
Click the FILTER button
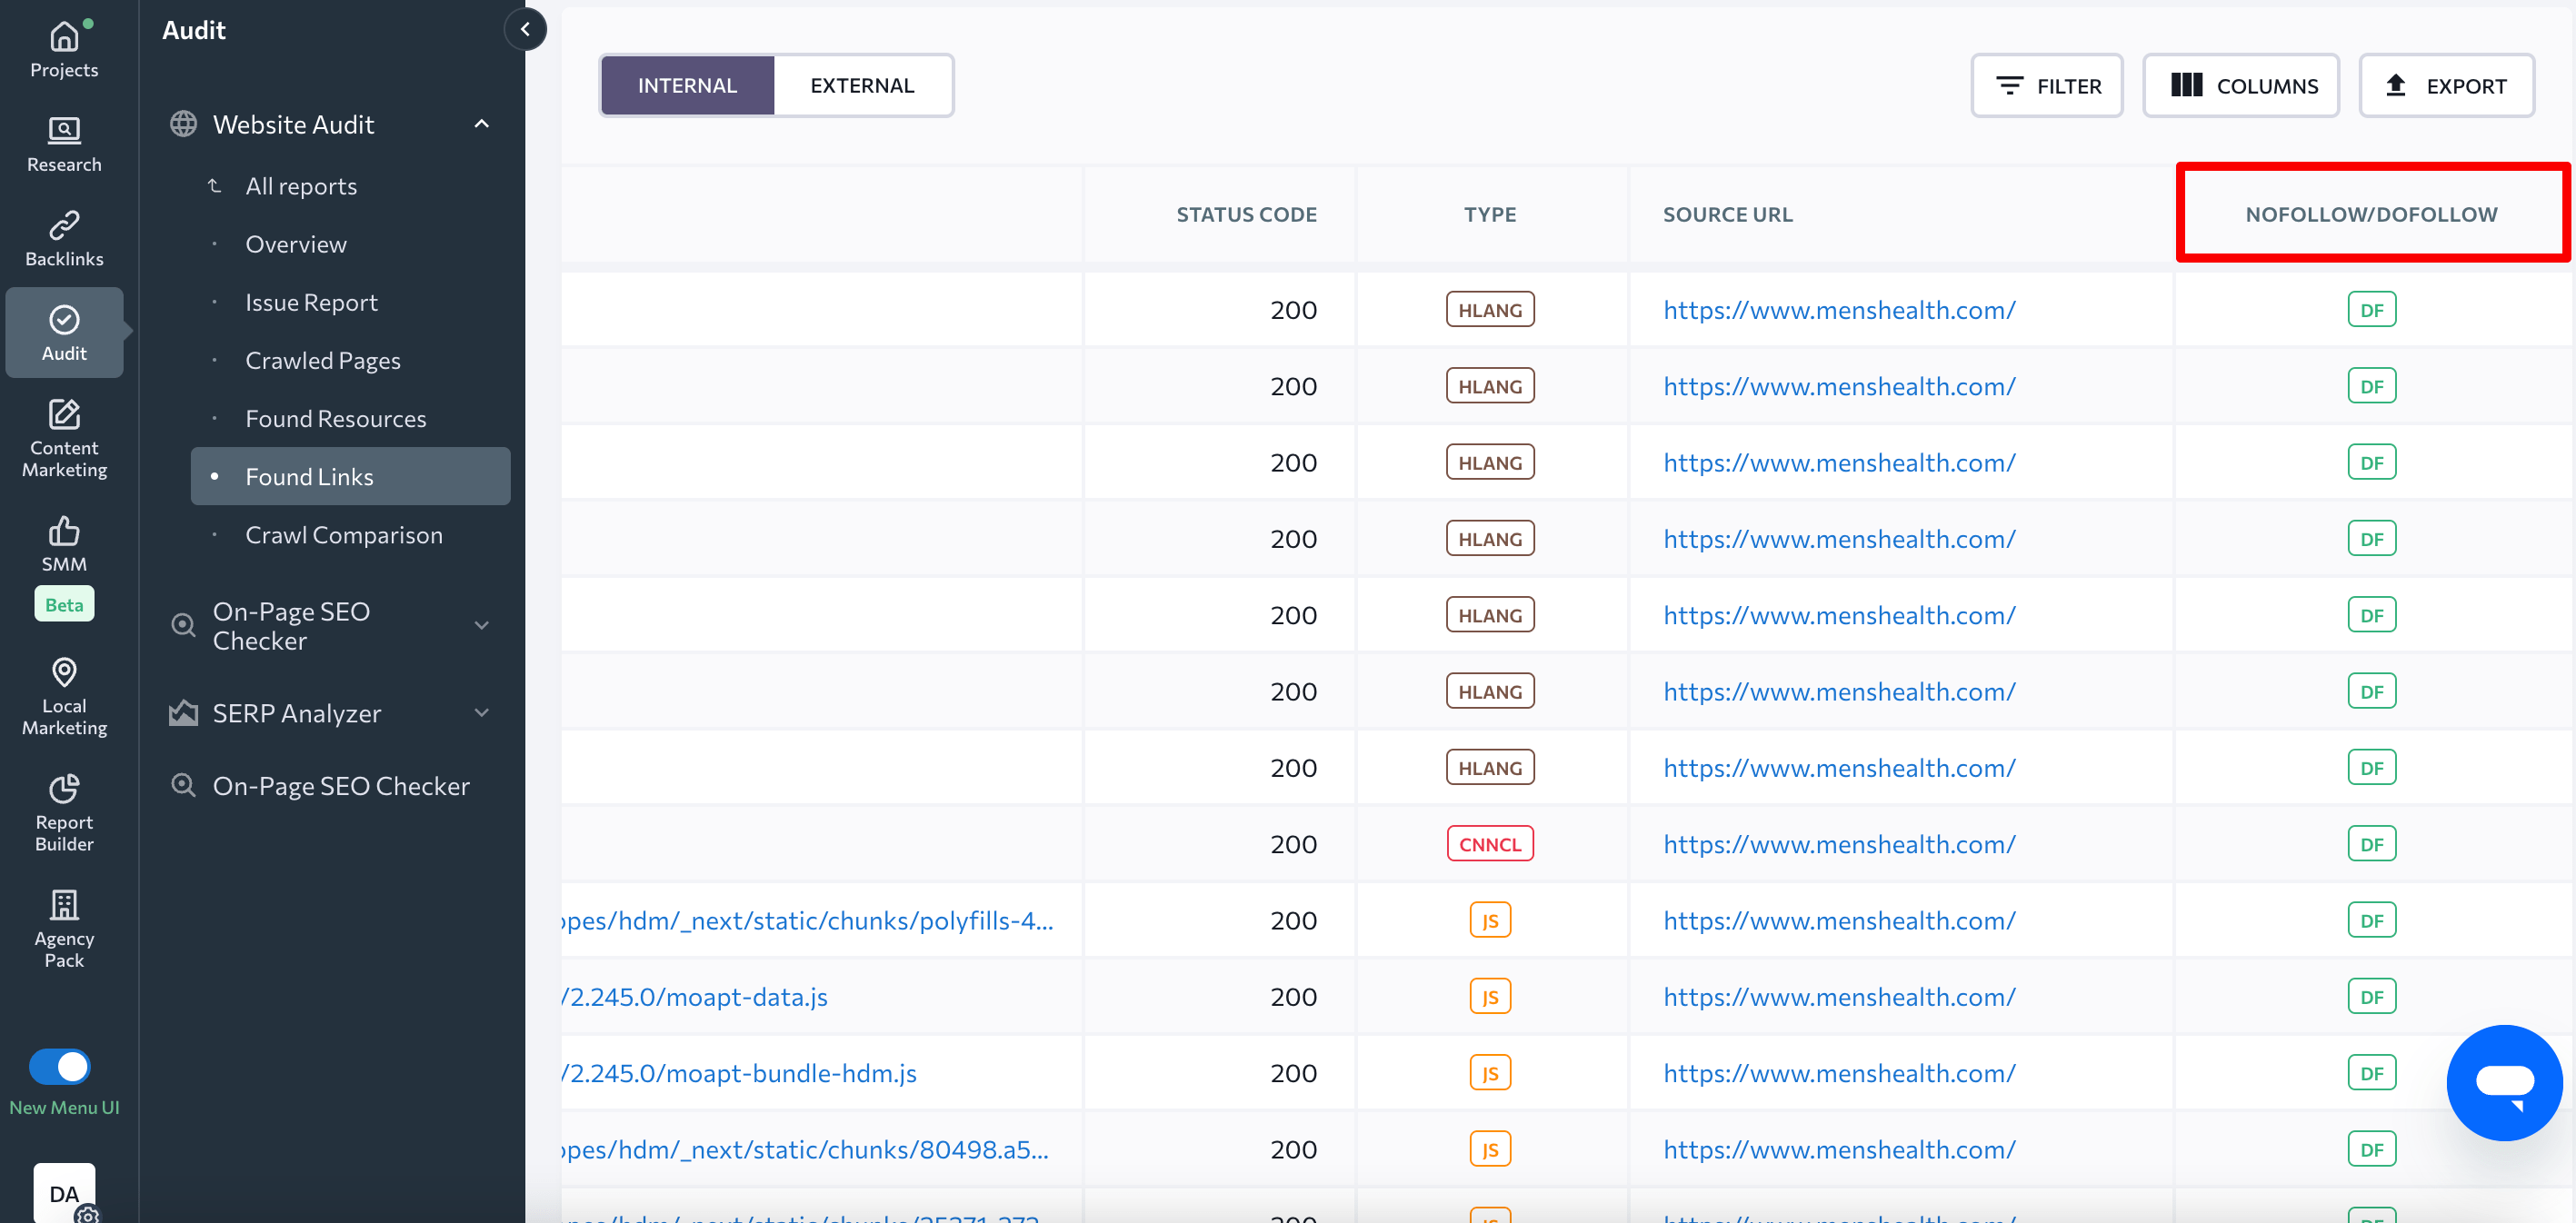2049,84
